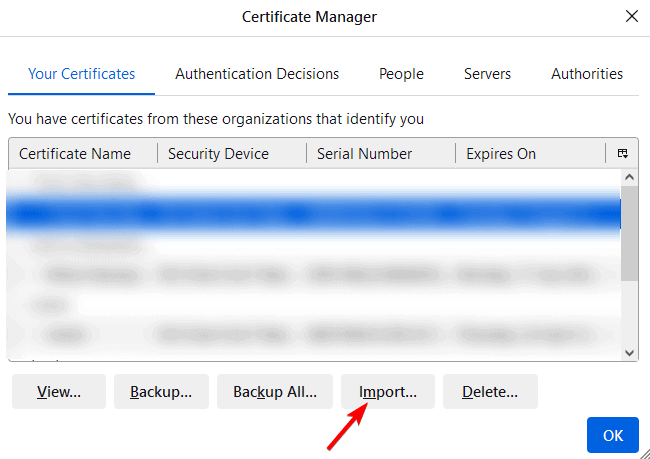Click the scrollbar down arrow
Screen dimensions: 650x459
click(630, 352)
